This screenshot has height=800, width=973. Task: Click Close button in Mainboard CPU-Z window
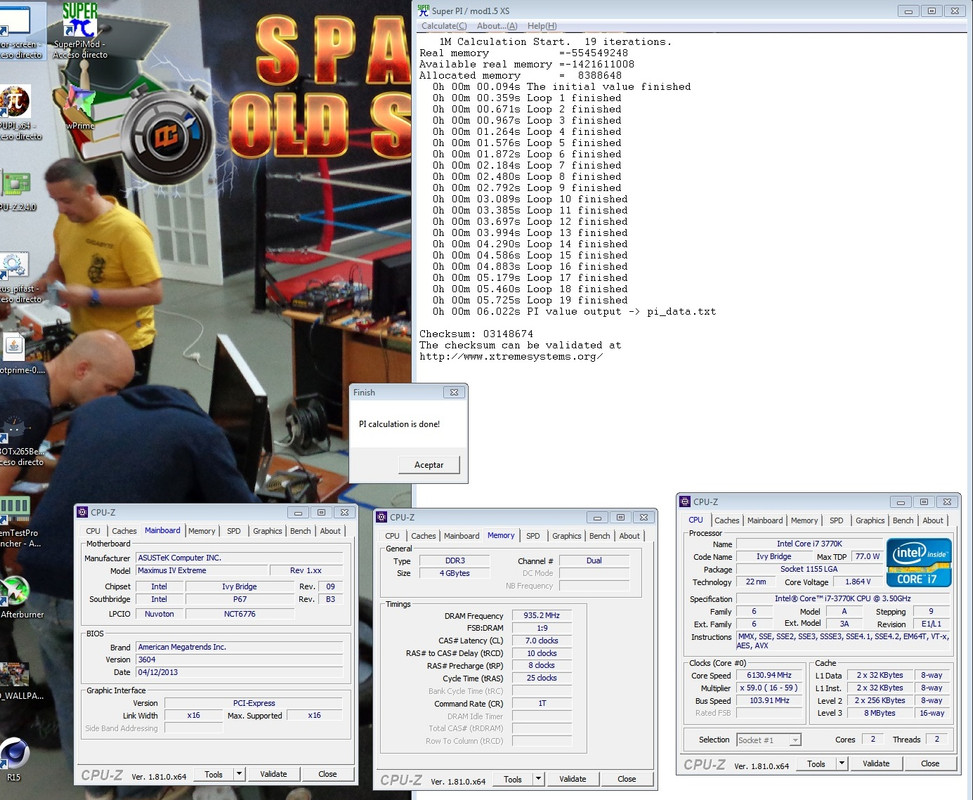click(x=327, y=774)
